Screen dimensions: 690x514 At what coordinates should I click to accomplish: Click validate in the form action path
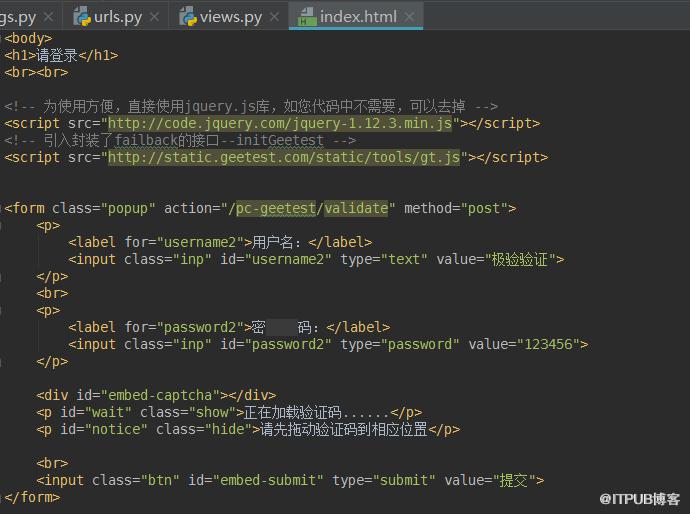coord(356,208)
